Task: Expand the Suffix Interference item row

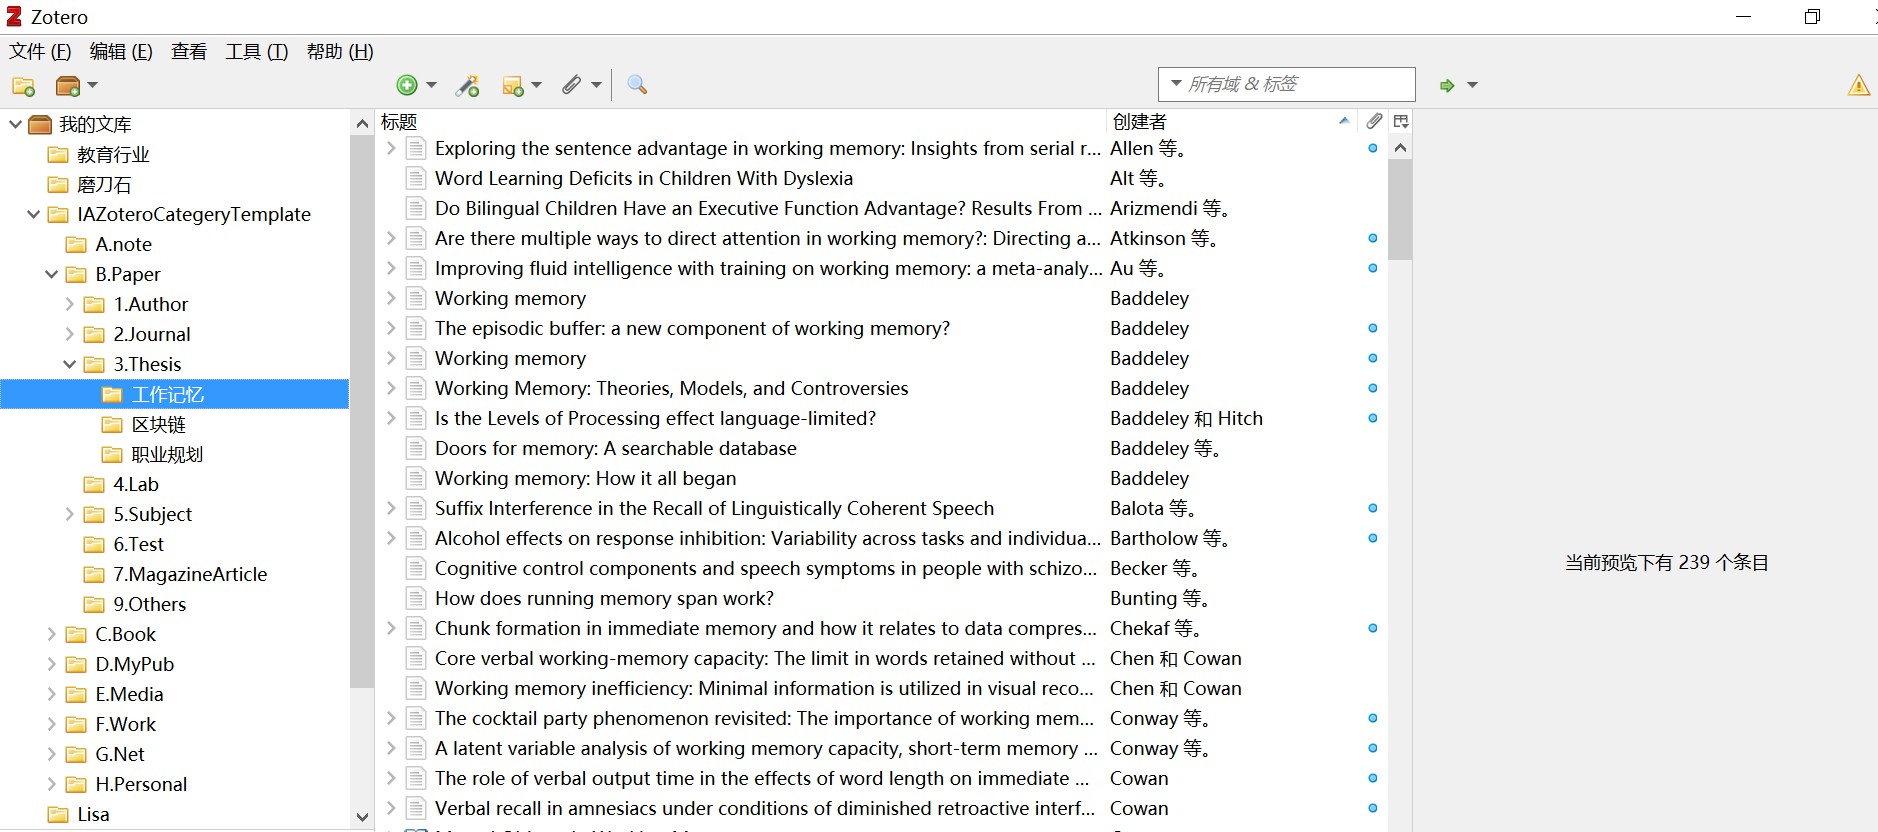Action: [x=391, y=508]
